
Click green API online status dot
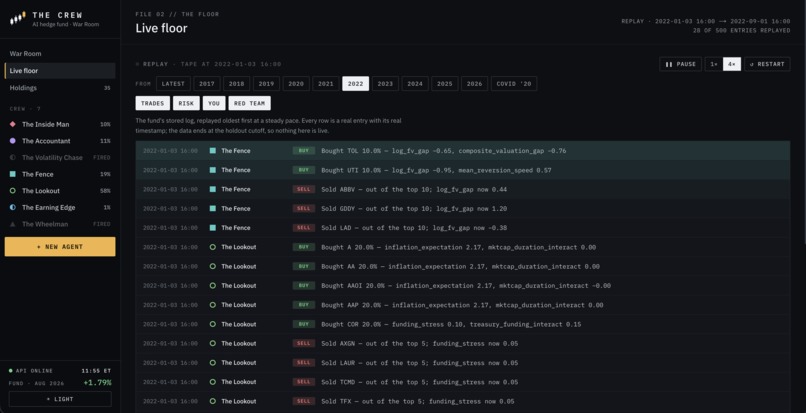tap(11, 370)
